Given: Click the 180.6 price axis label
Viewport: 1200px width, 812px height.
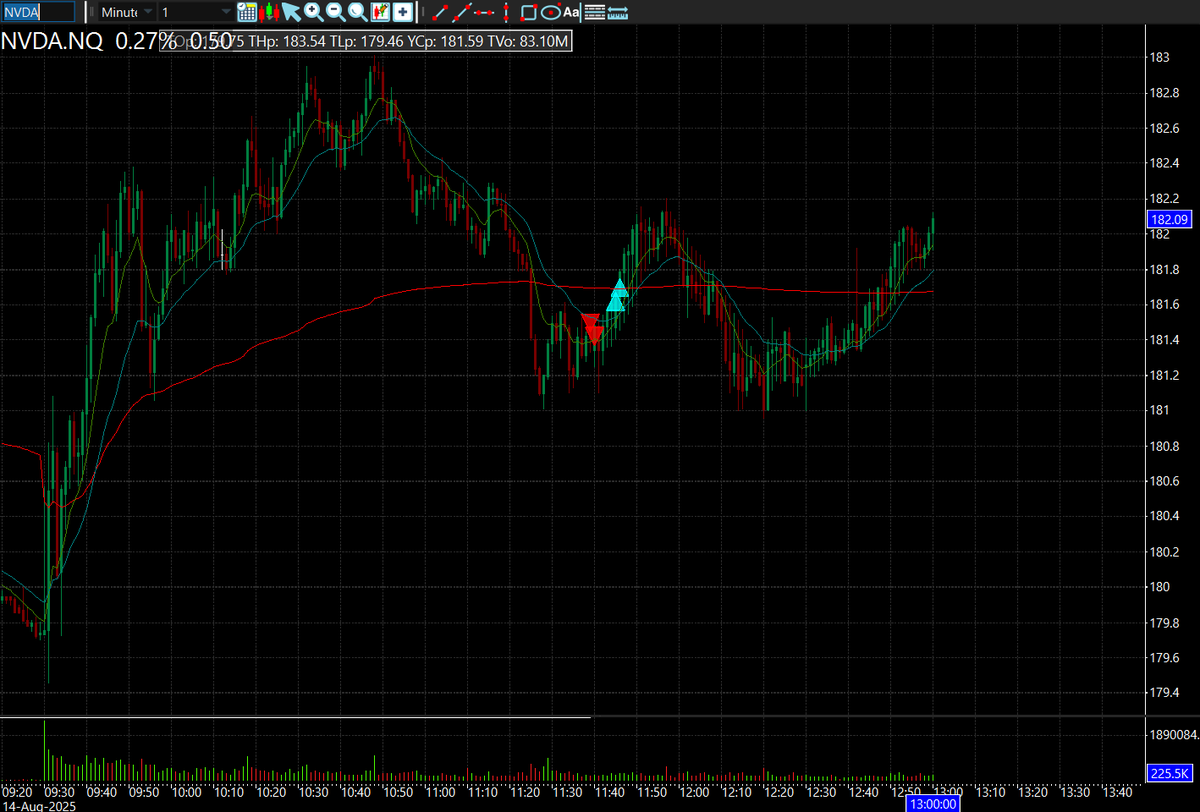Looking at the screenshot, I should [1165, 482].
